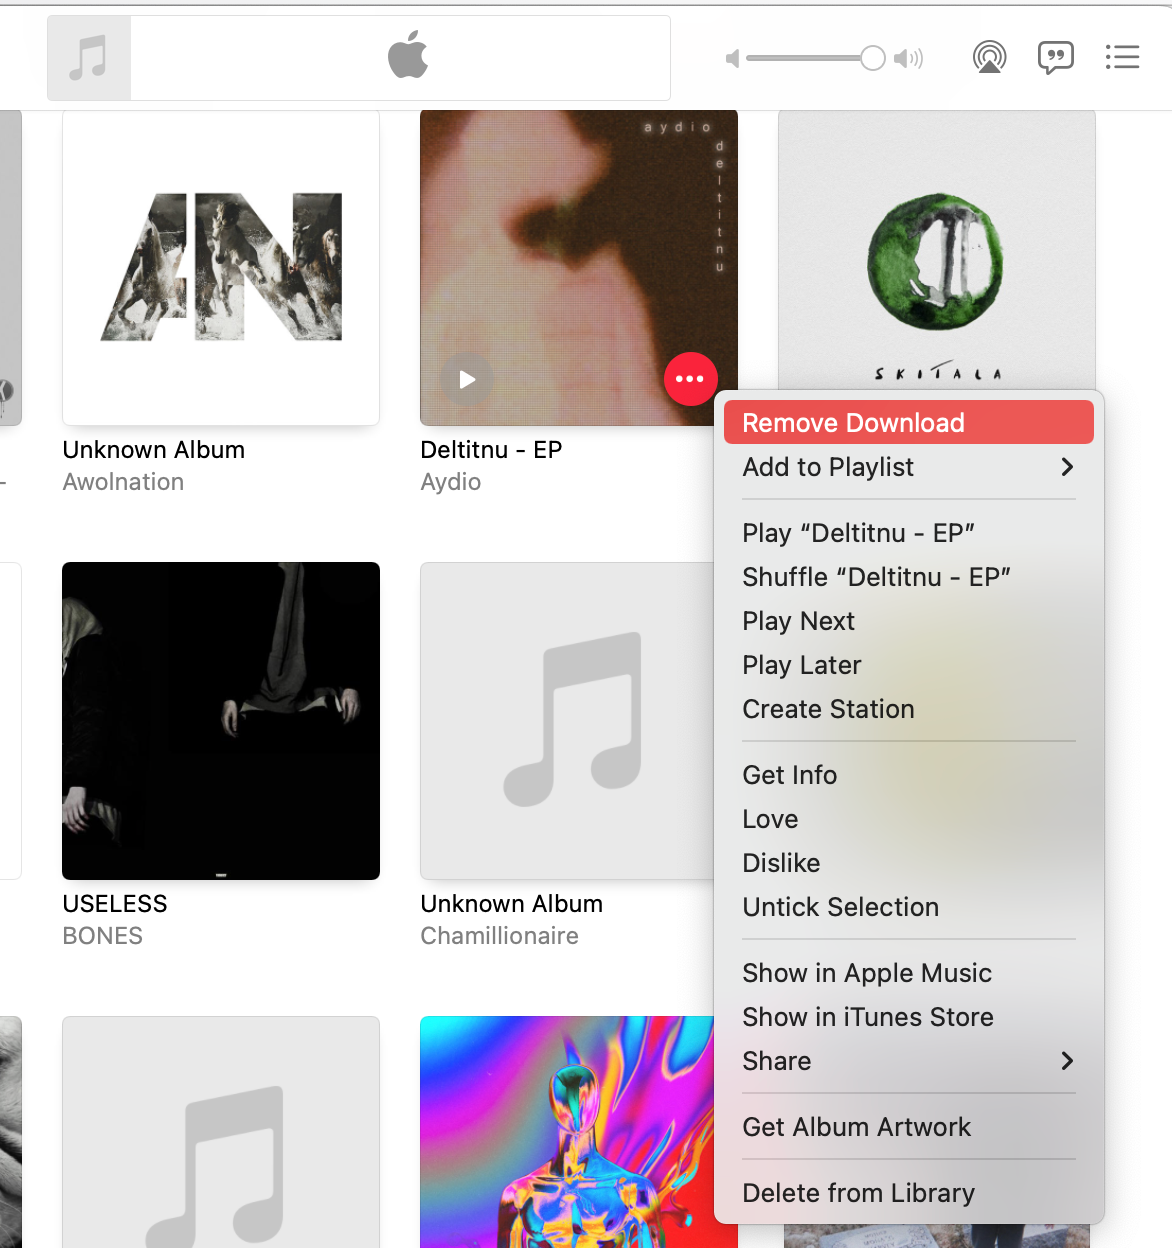Viewport: 1172px width, 1248px height.
Task: Select Dislike in context menu
Action: (908, 863)
